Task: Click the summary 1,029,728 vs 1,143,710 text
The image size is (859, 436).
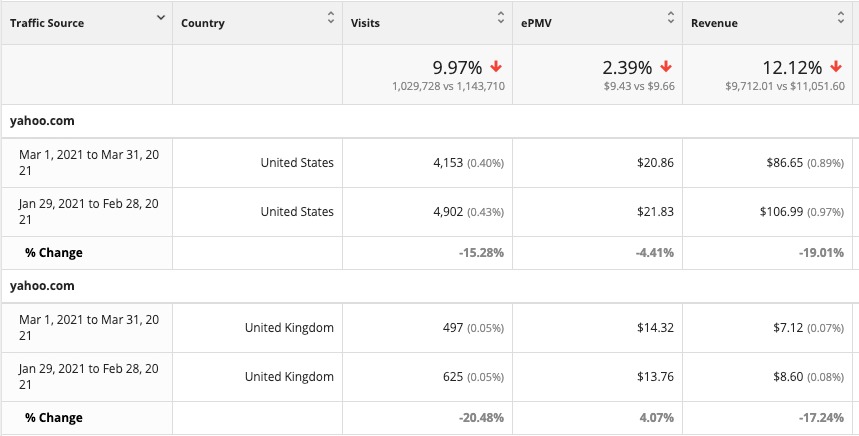Action: pos(449,87)
